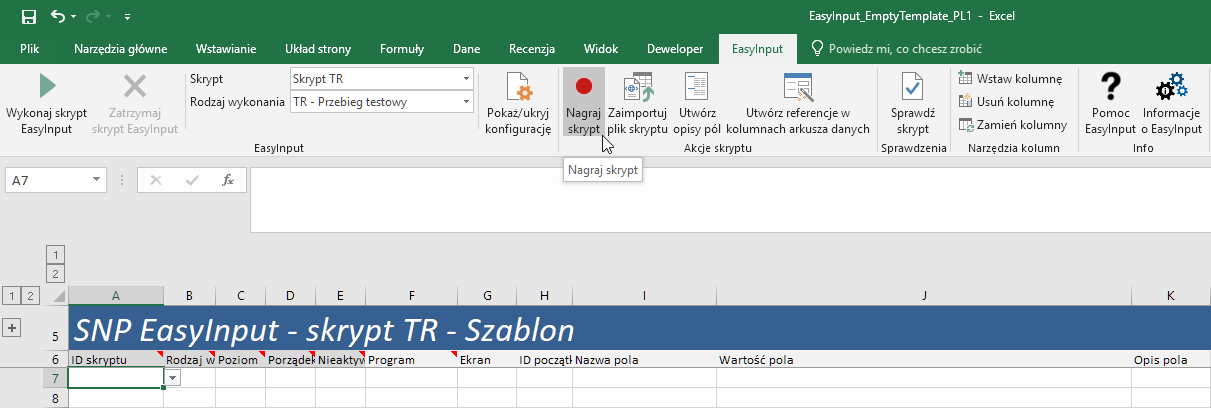Click row outline level 2 button
The image size is (1211, 408).
(31, 295)
